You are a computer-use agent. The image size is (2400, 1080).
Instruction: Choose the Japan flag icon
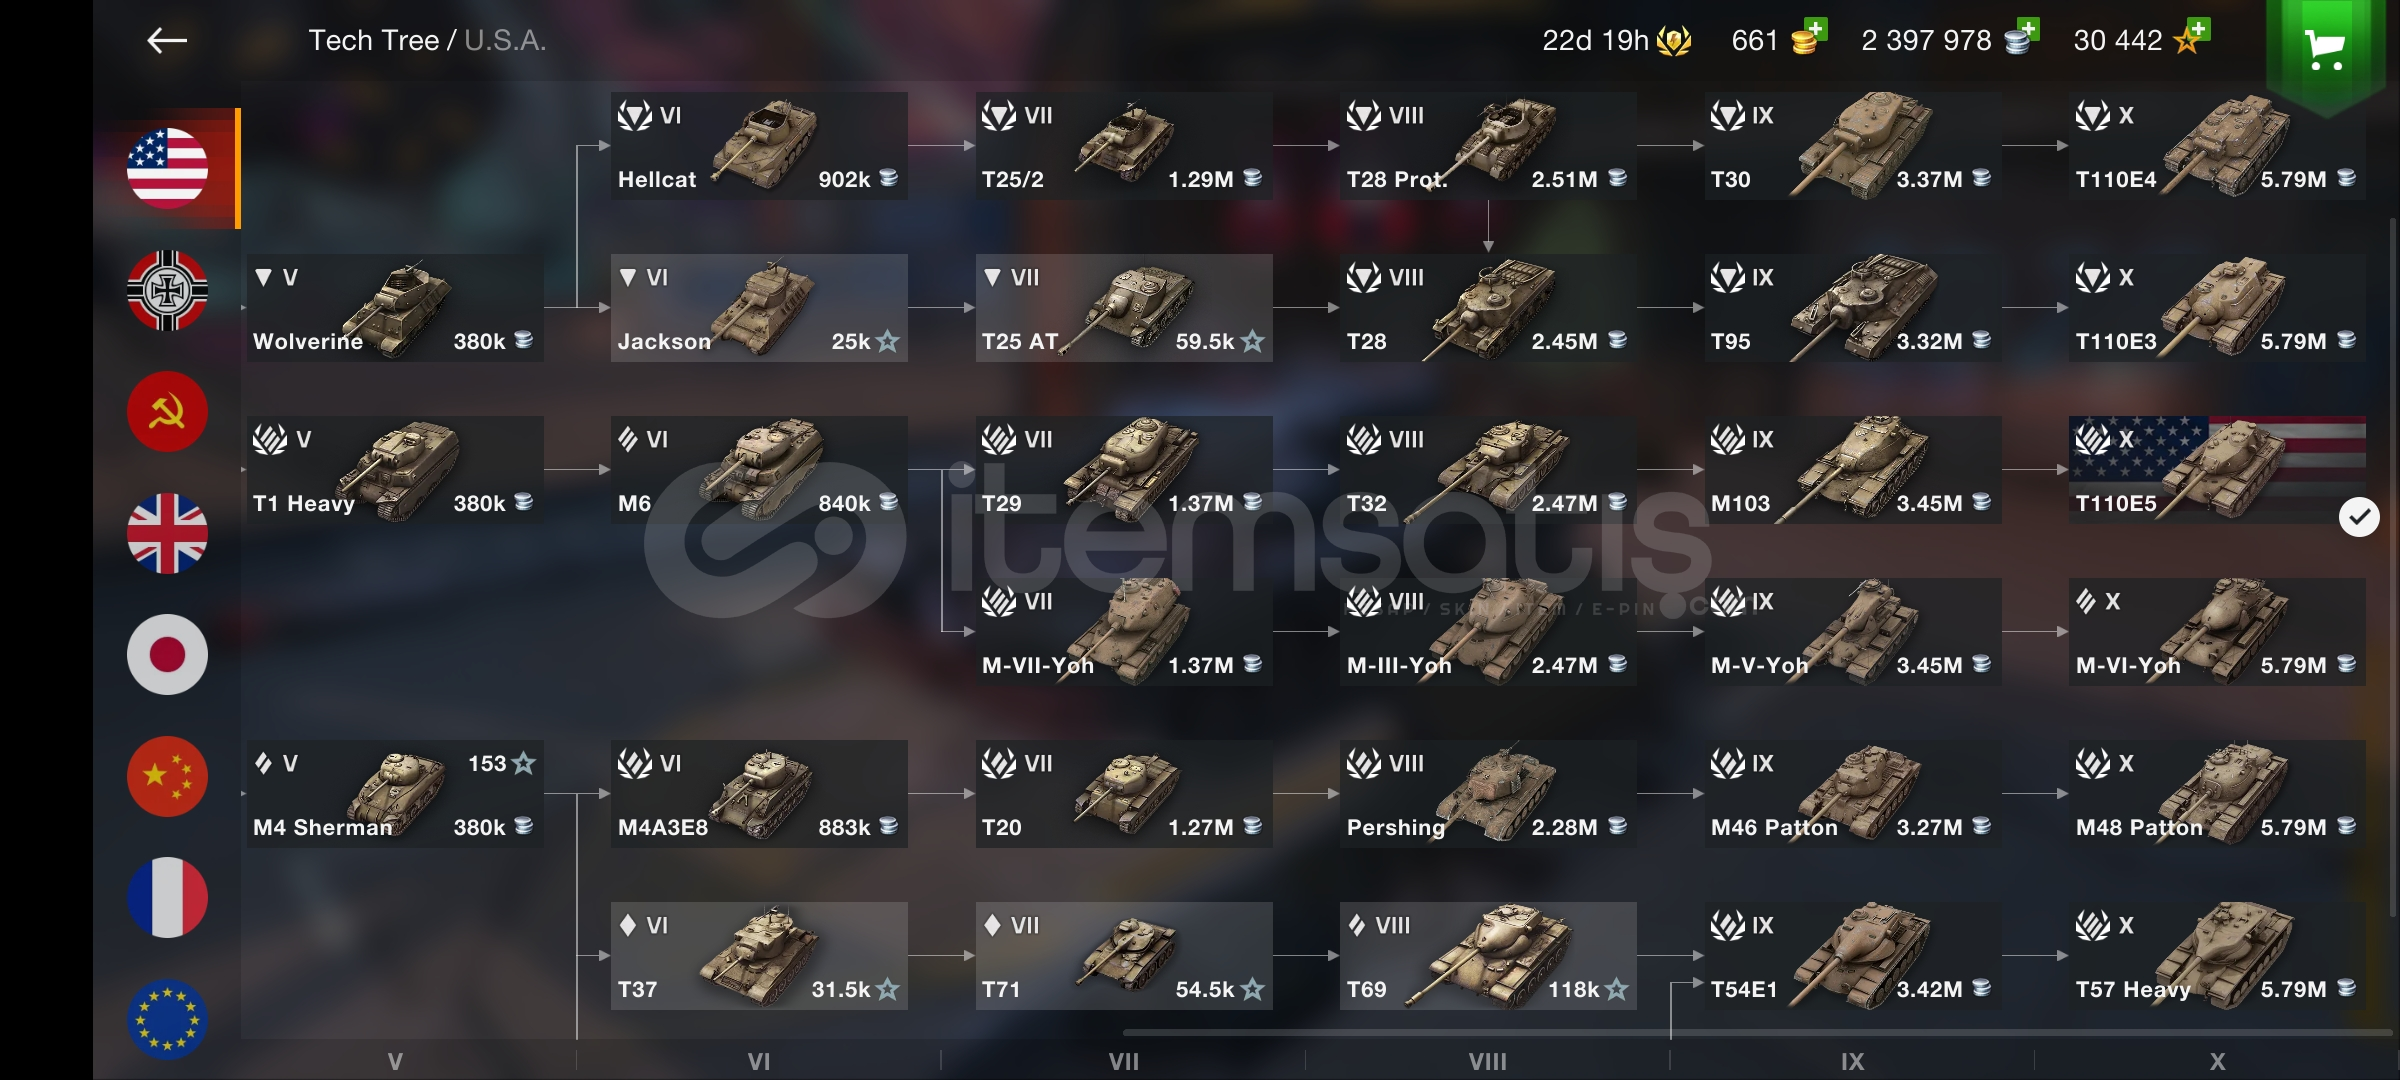pos(167,655)
